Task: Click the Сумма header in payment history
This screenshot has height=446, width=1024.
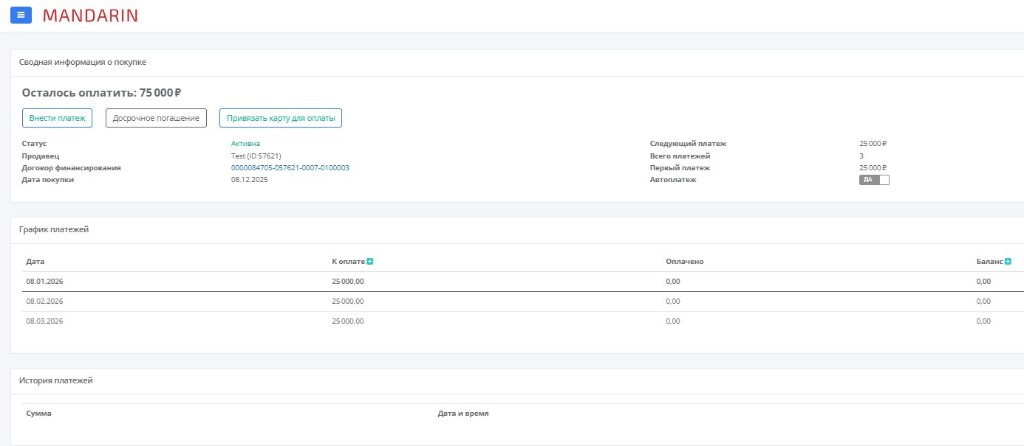Action: 39,413
